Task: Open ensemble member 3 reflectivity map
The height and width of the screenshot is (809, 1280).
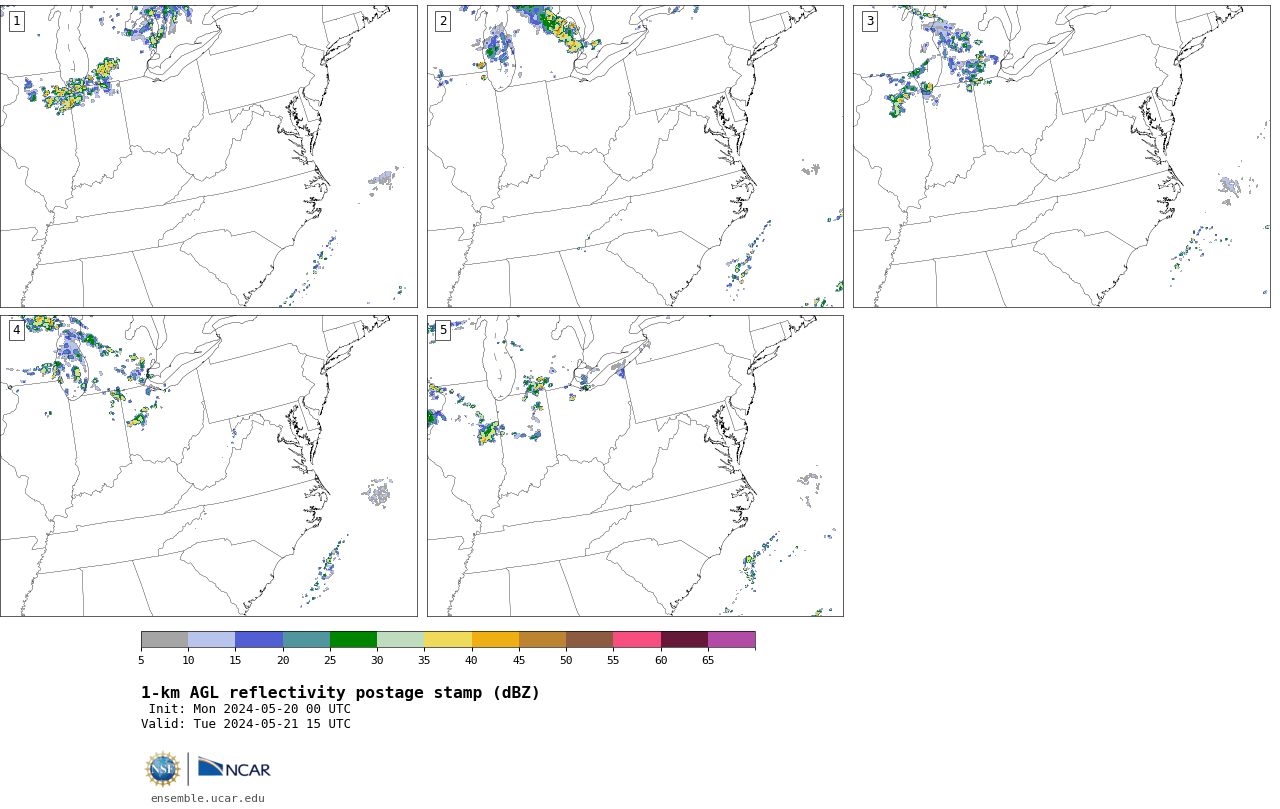Action: pos(1061,156)
